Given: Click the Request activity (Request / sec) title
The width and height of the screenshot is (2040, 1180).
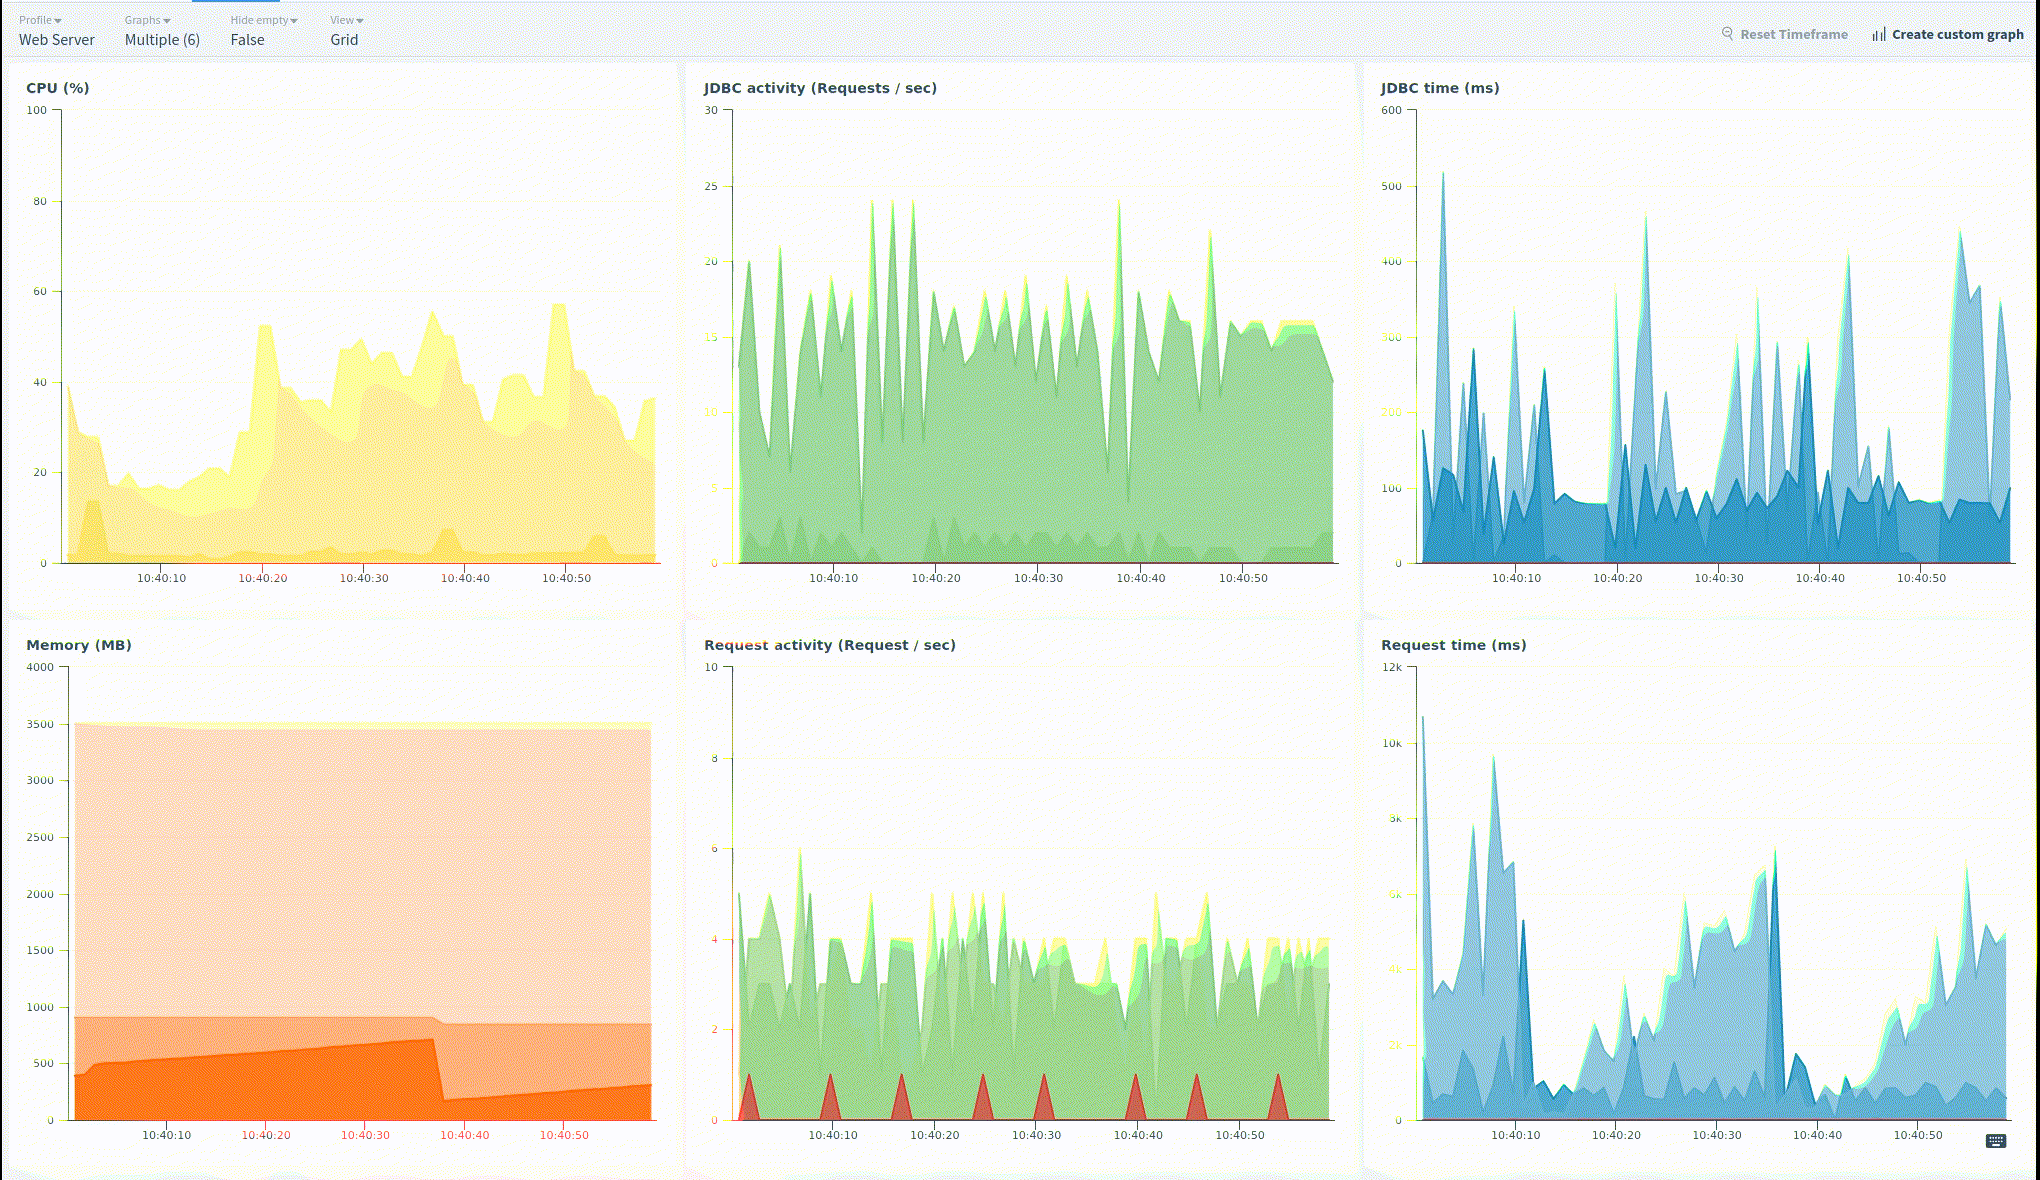Looking at the screenshot, I should coord(830,645).
